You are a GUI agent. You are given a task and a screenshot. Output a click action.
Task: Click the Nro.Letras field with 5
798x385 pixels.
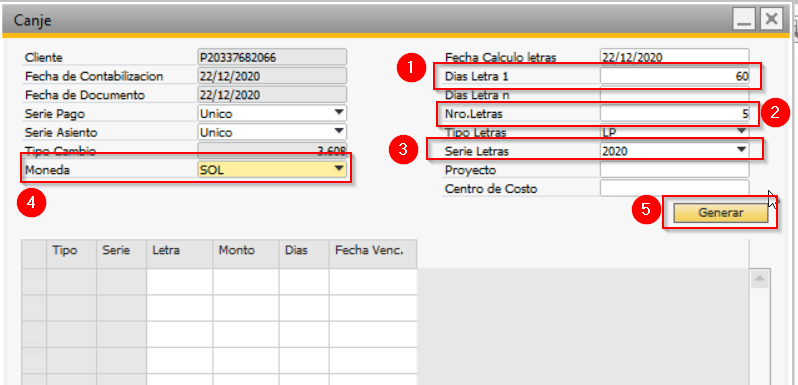click(x=674, y=114)
